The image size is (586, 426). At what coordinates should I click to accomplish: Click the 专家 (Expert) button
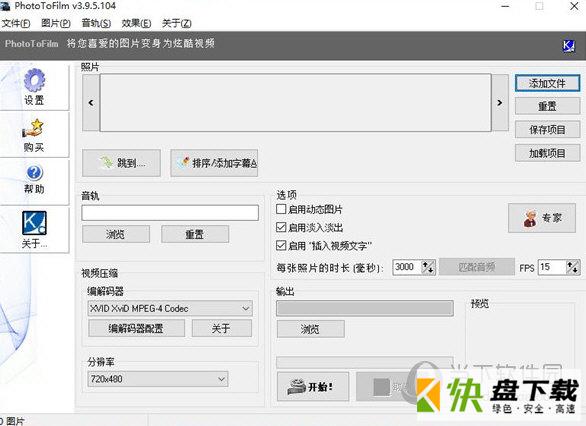coord(542,218)
